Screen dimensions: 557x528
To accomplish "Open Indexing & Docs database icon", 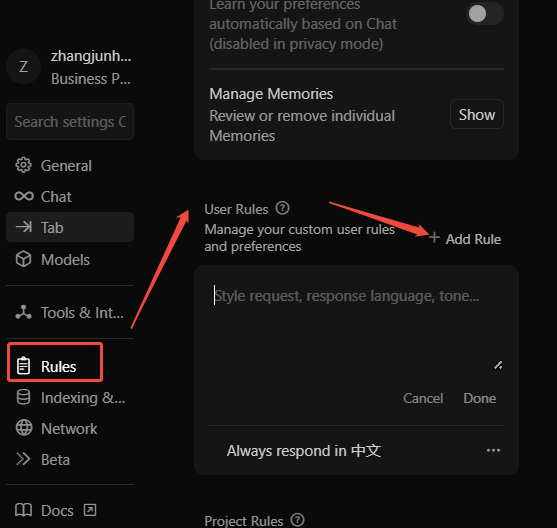I will coord(23,397).
